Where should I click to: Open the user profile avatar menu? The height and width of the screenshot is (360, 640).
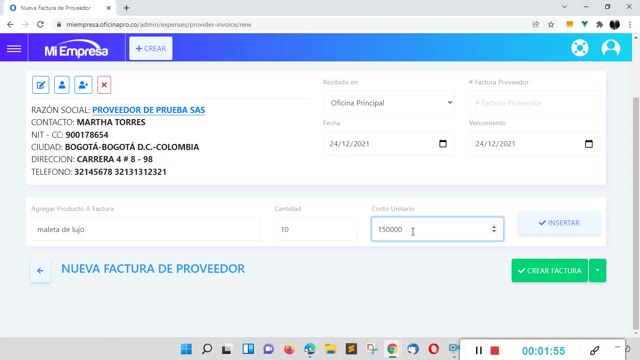[x=611, y=48]
